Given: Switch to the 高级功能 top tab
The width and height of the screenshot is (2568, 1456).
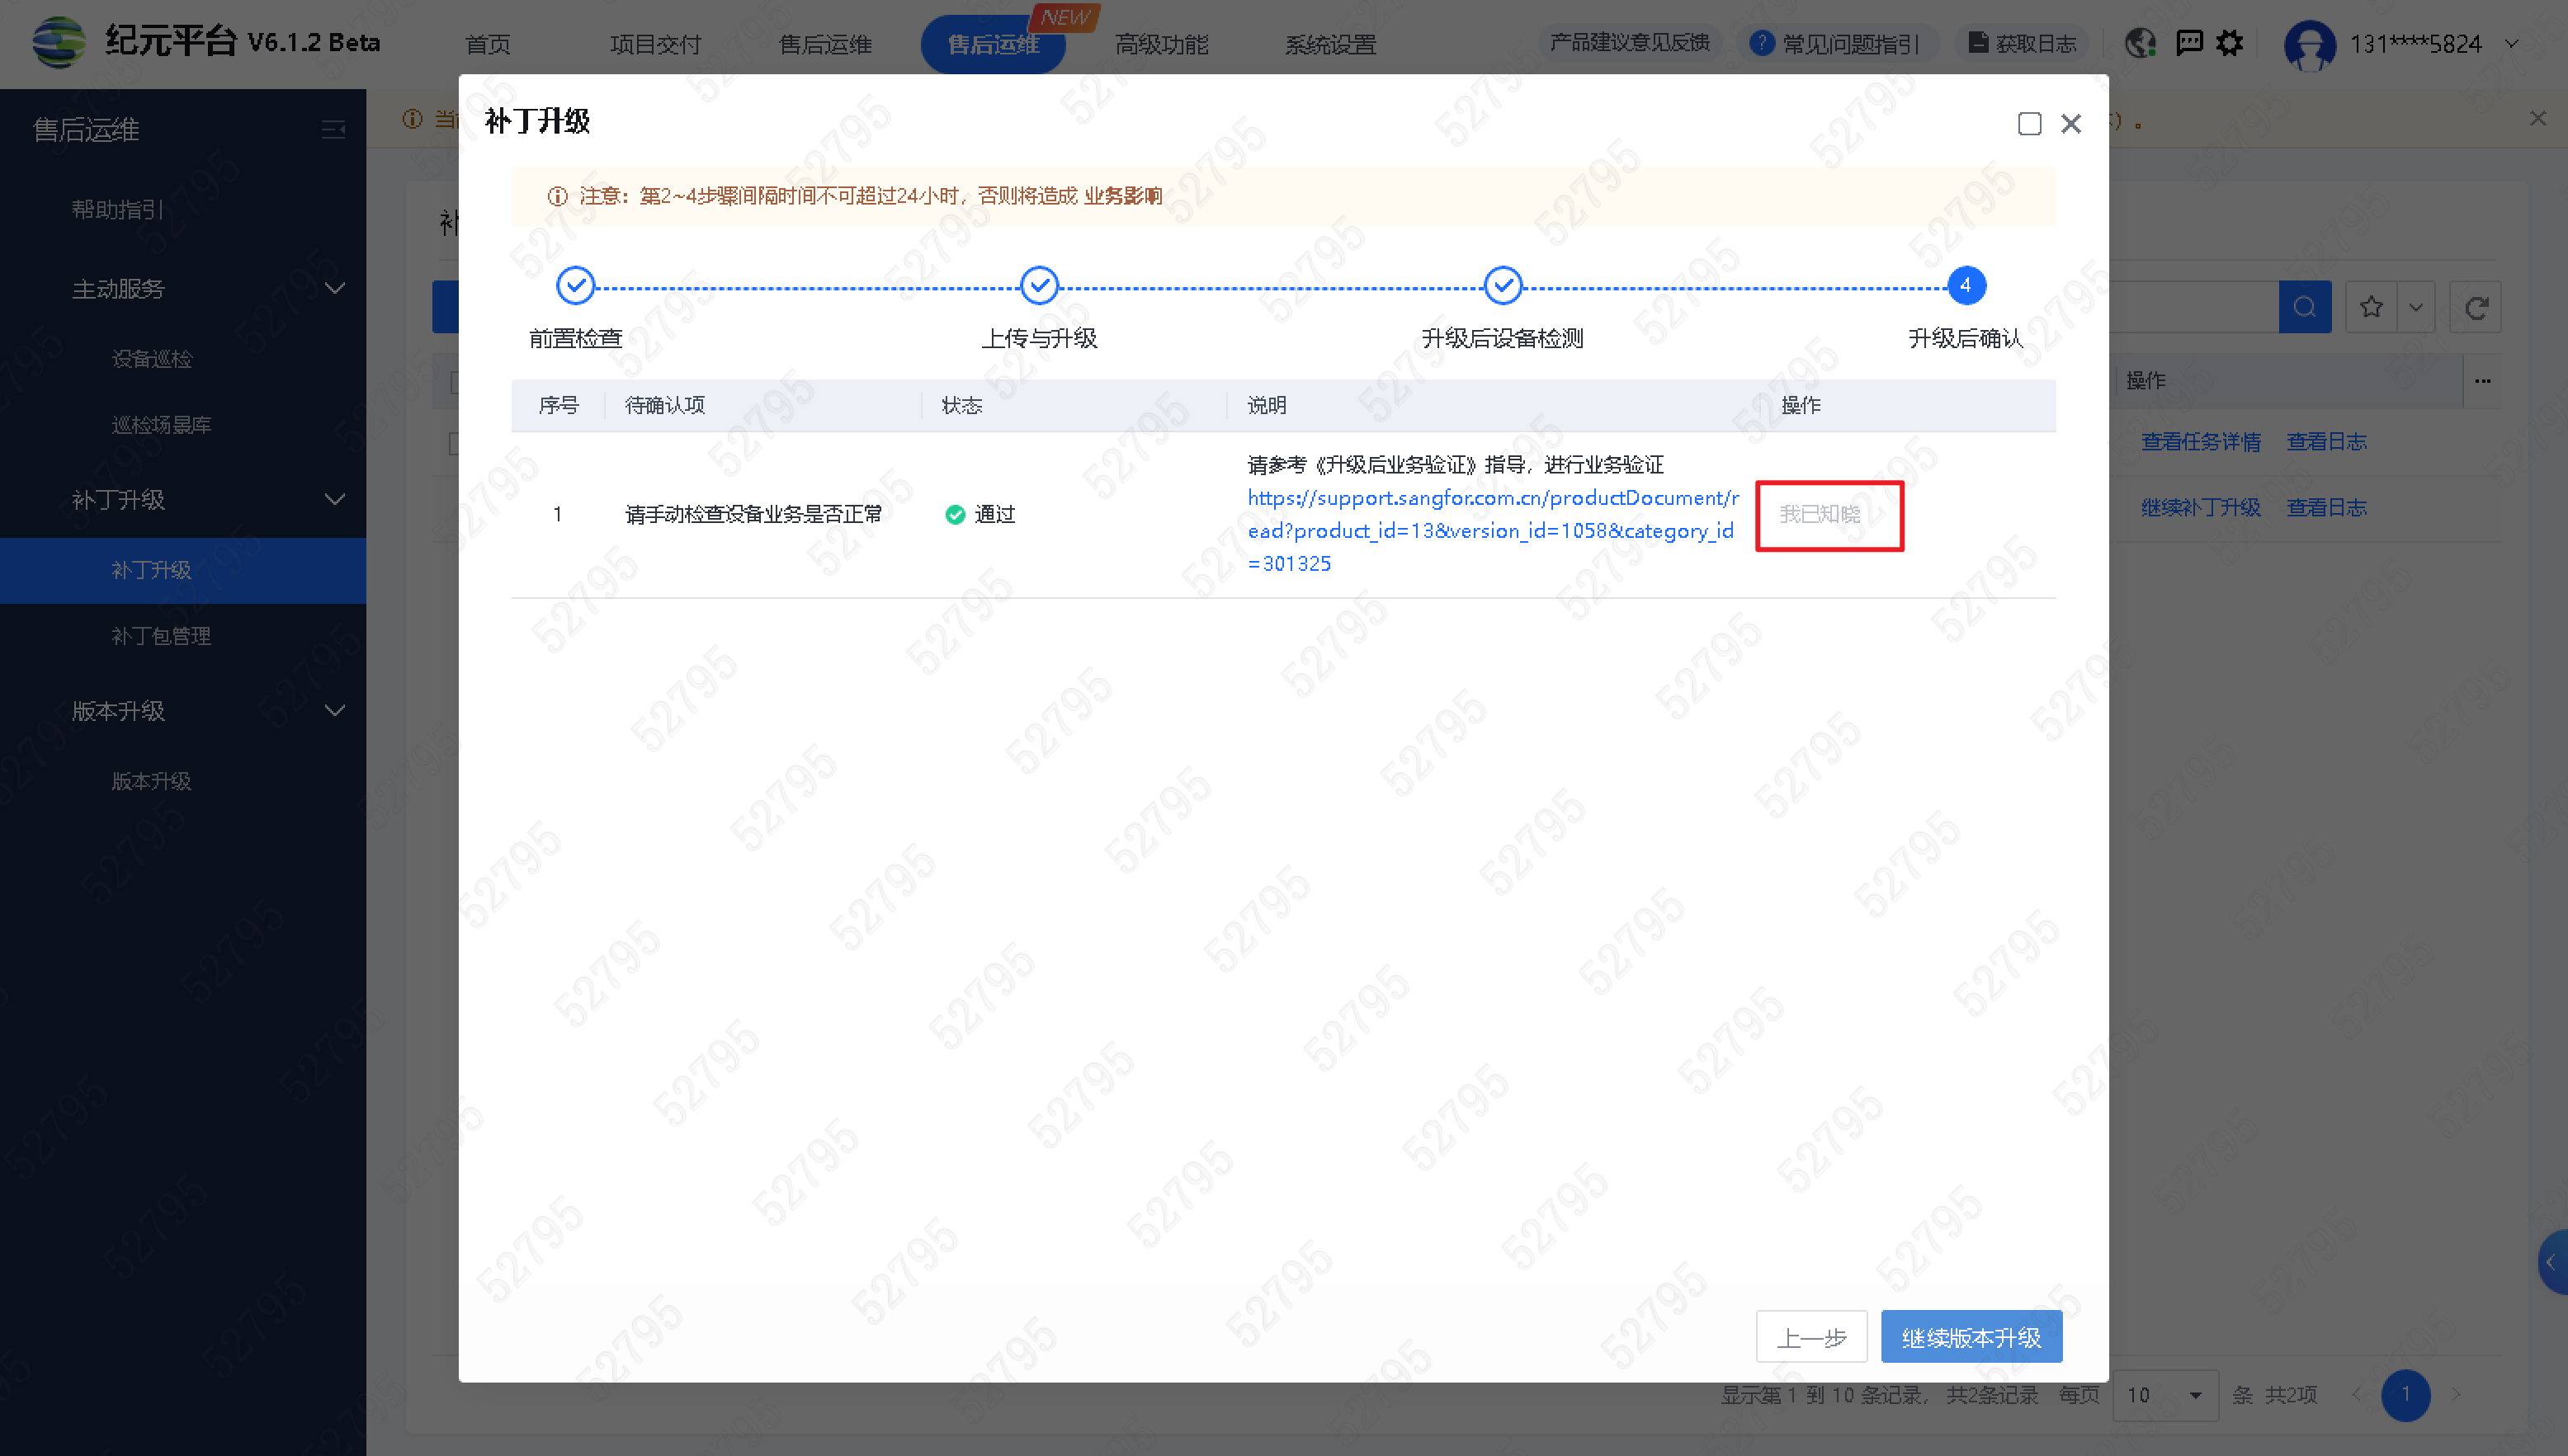Looking at the screenshot, I should click(1161, 44).
